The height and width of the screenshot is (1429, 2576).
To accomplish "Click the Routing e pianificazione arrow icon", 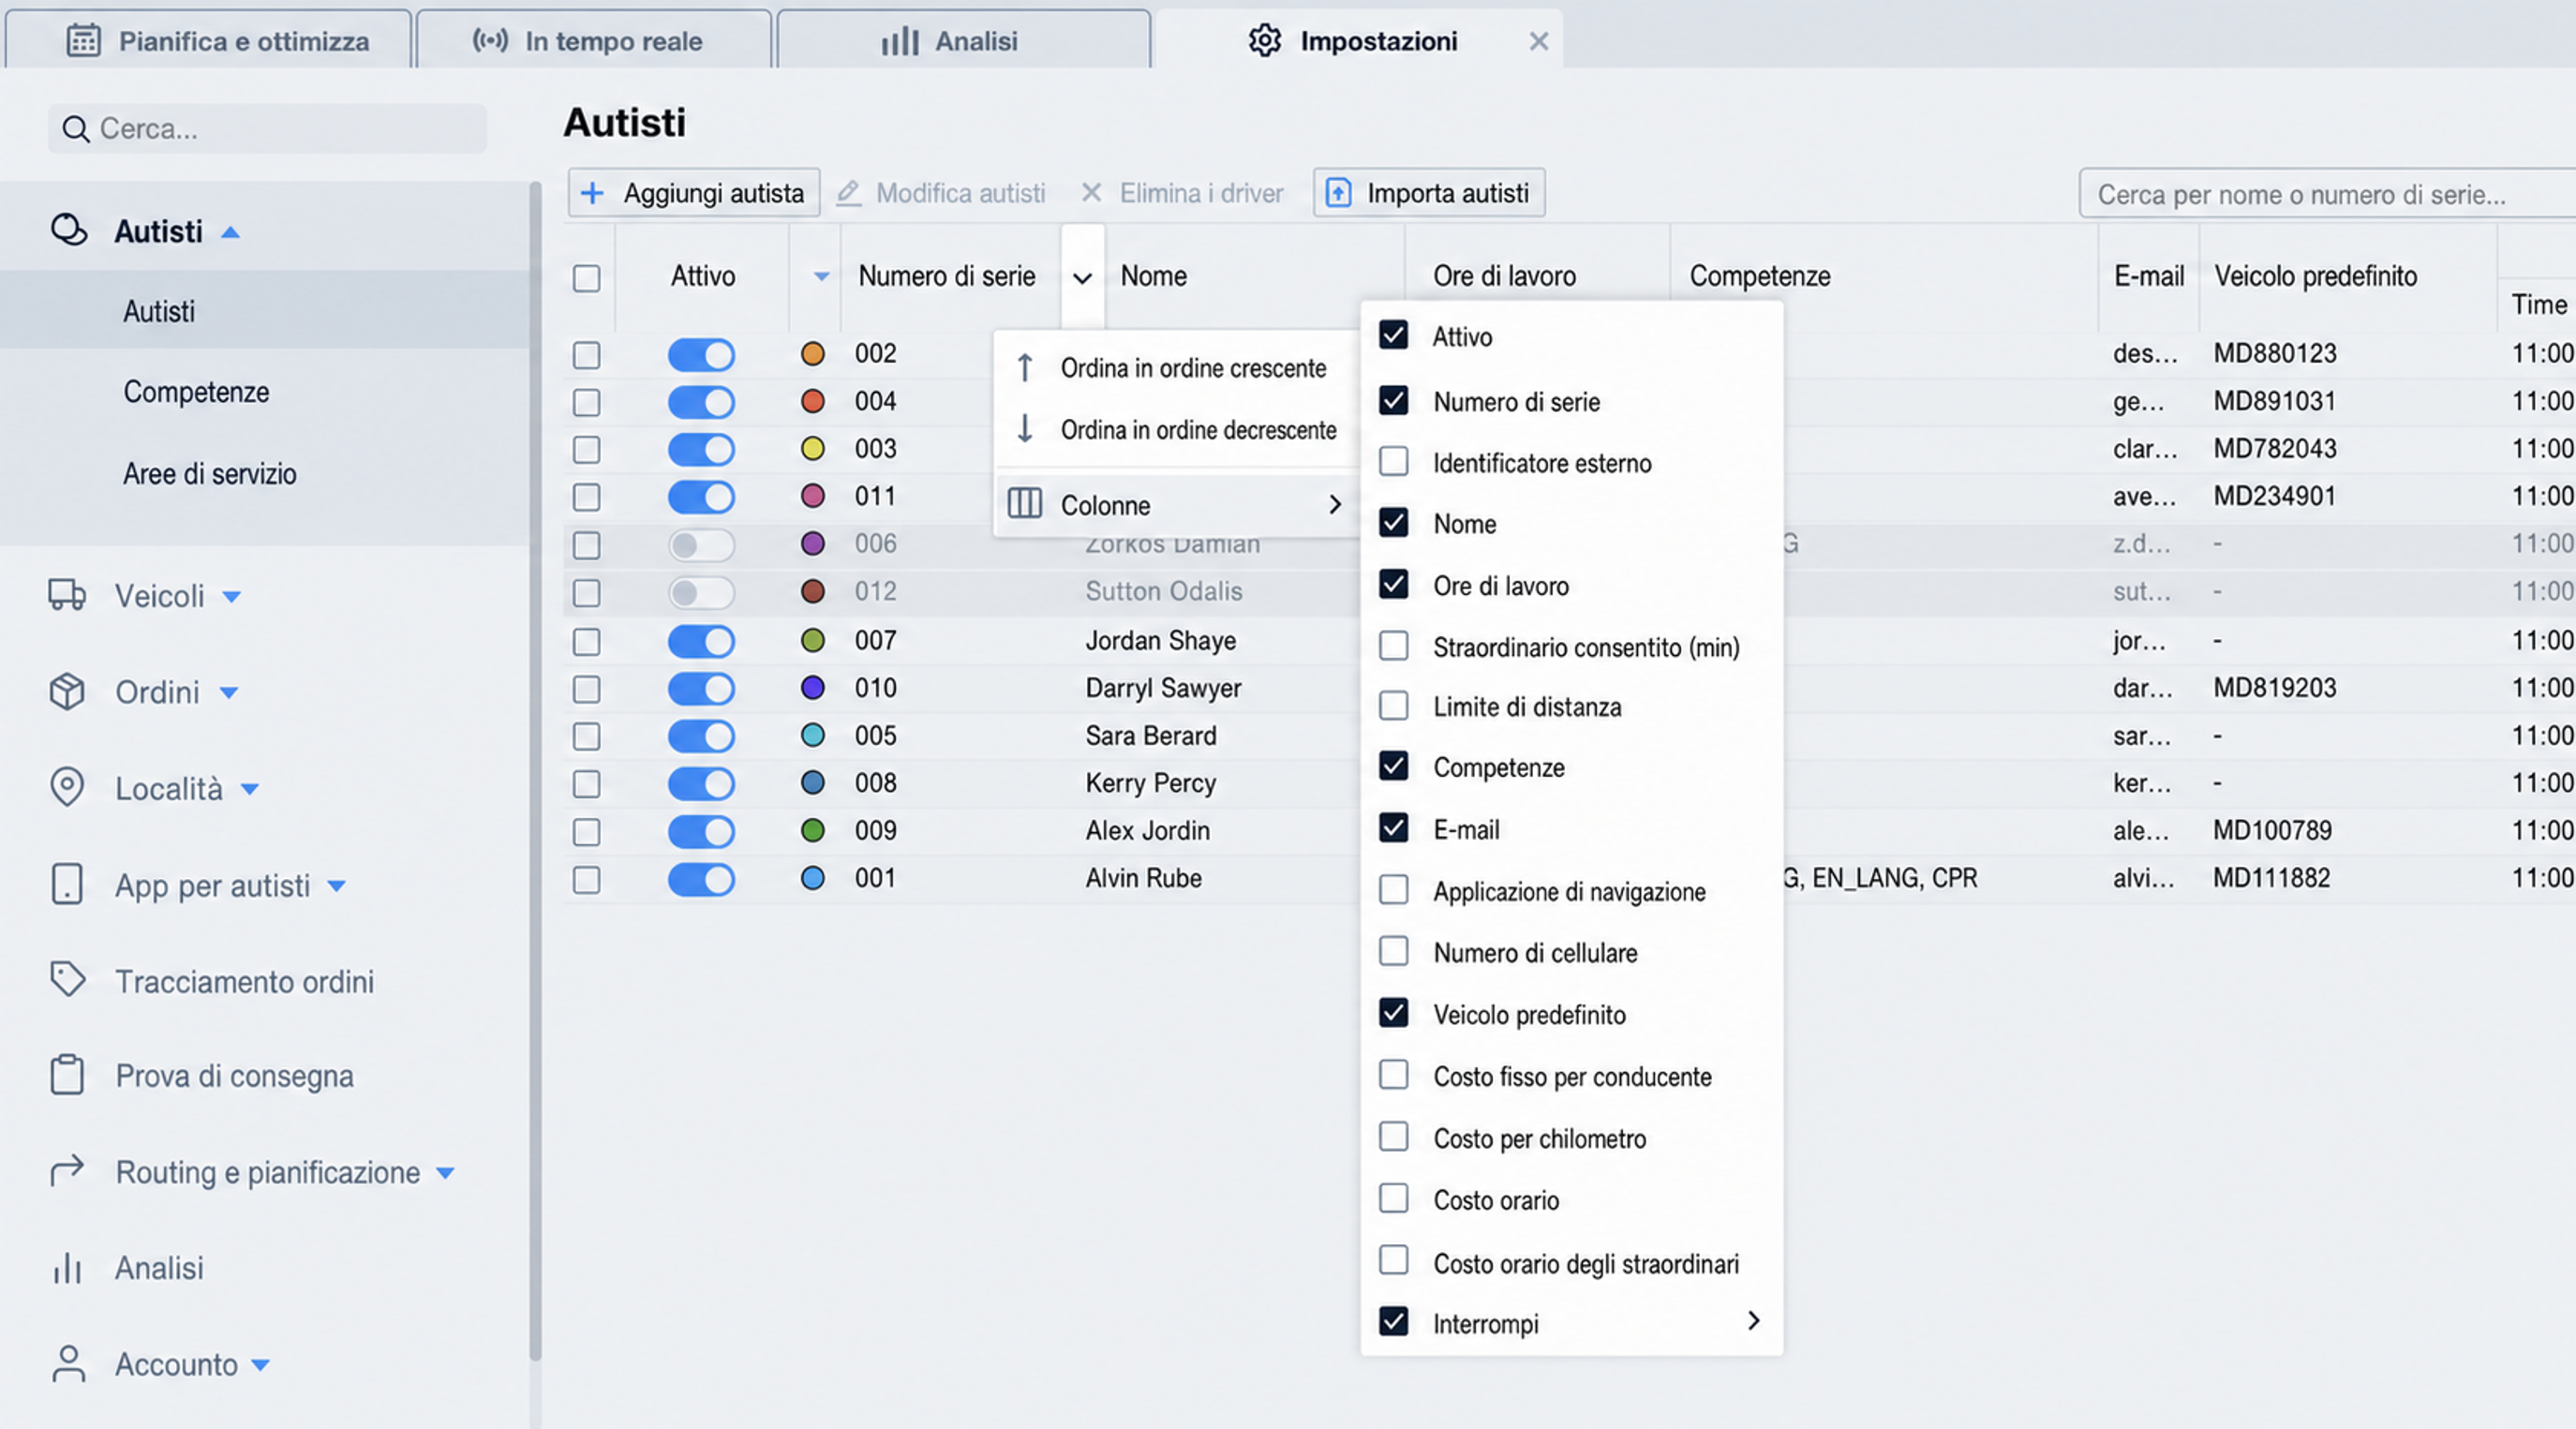I will tap(67, 1170).
